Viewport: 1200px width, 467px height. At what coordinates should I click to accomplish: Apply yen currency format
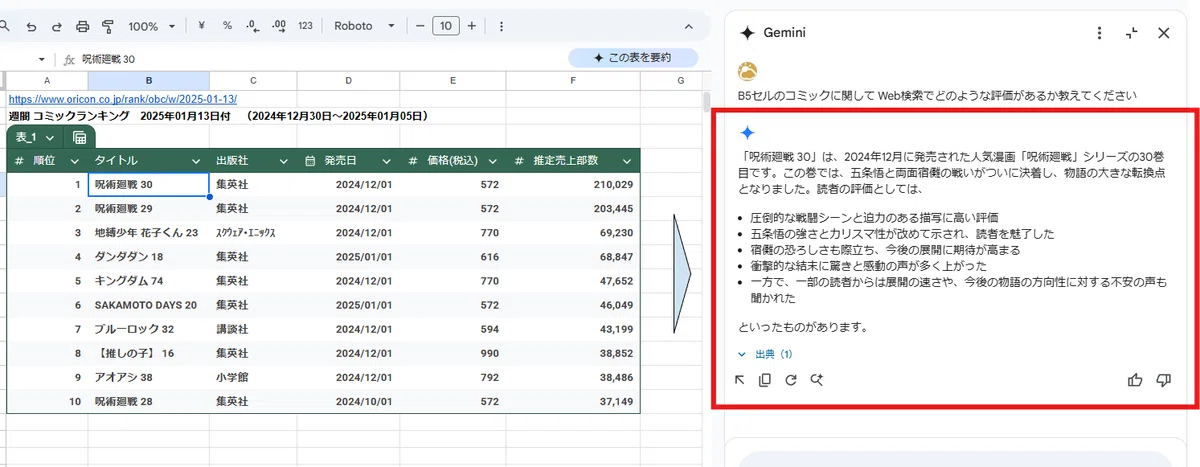pyautogui.click(x=202, y=26)
